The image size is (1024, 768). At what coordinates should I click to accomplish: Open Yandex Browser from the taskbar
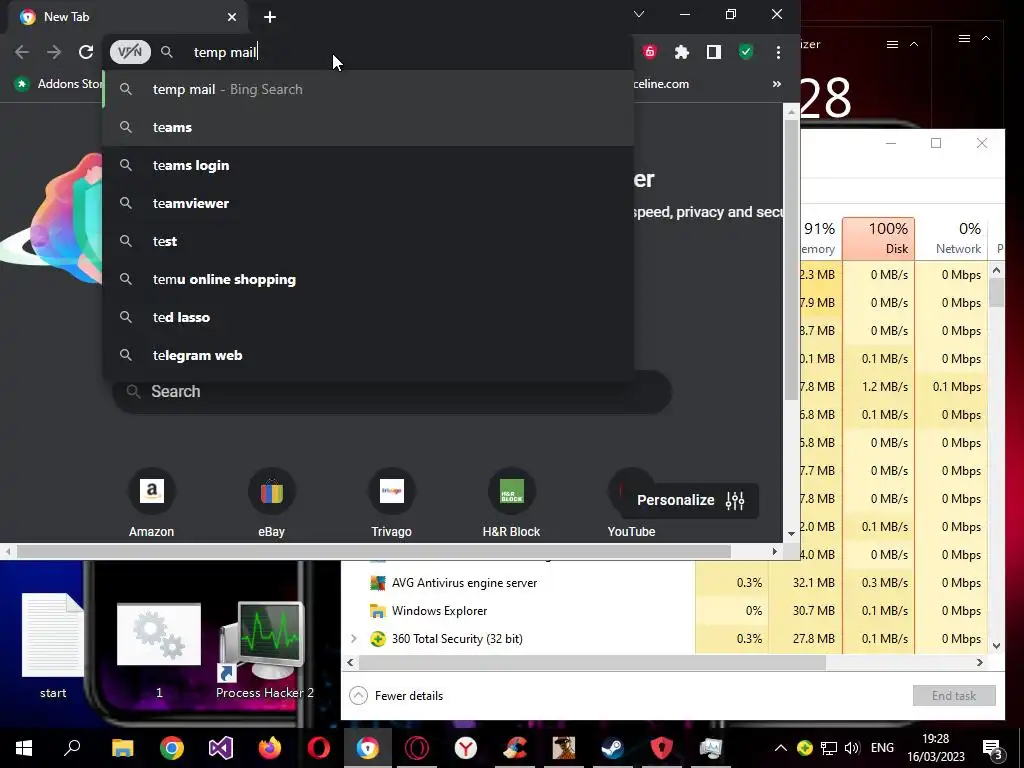click(x=466, y=748)
